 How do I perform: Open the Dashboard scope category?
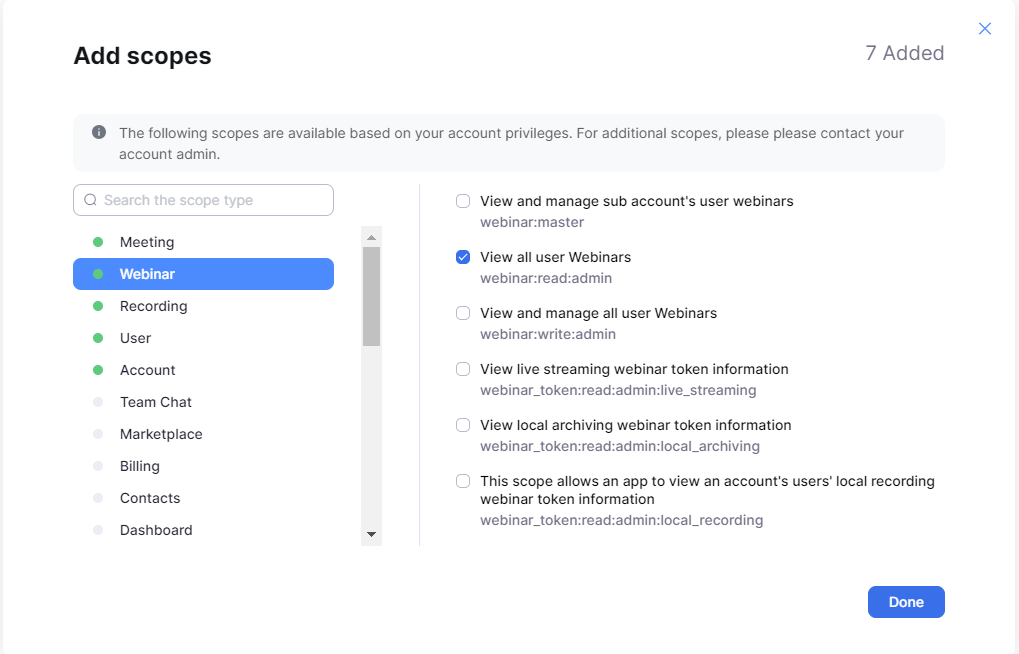[156, 530]
